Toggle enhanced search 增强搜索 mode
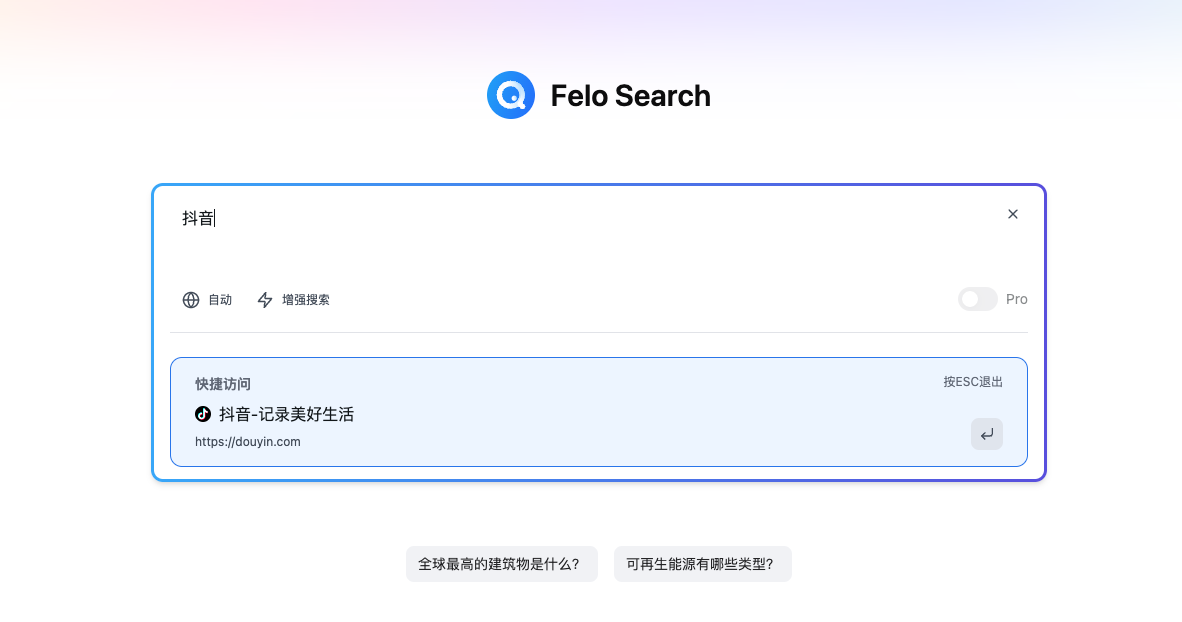 coord(293,299)
